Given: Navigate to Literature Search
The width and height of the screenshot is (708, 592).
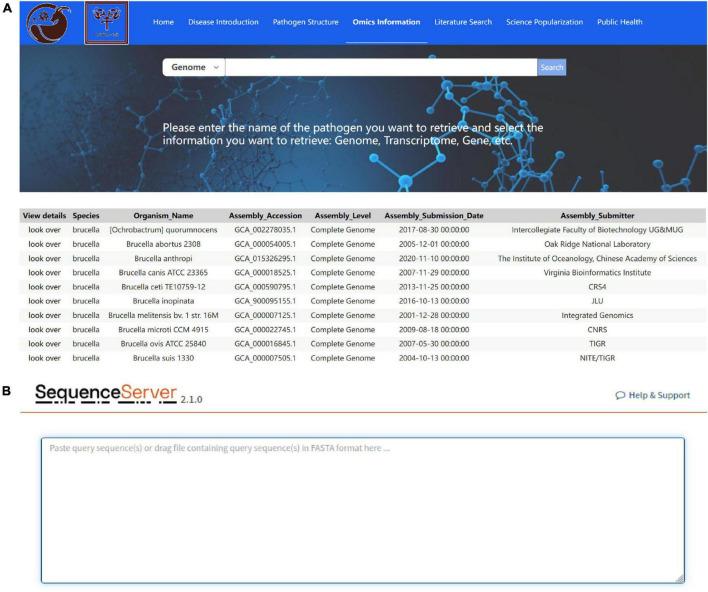Looking at the screenshot, I should tap(463, 22).
